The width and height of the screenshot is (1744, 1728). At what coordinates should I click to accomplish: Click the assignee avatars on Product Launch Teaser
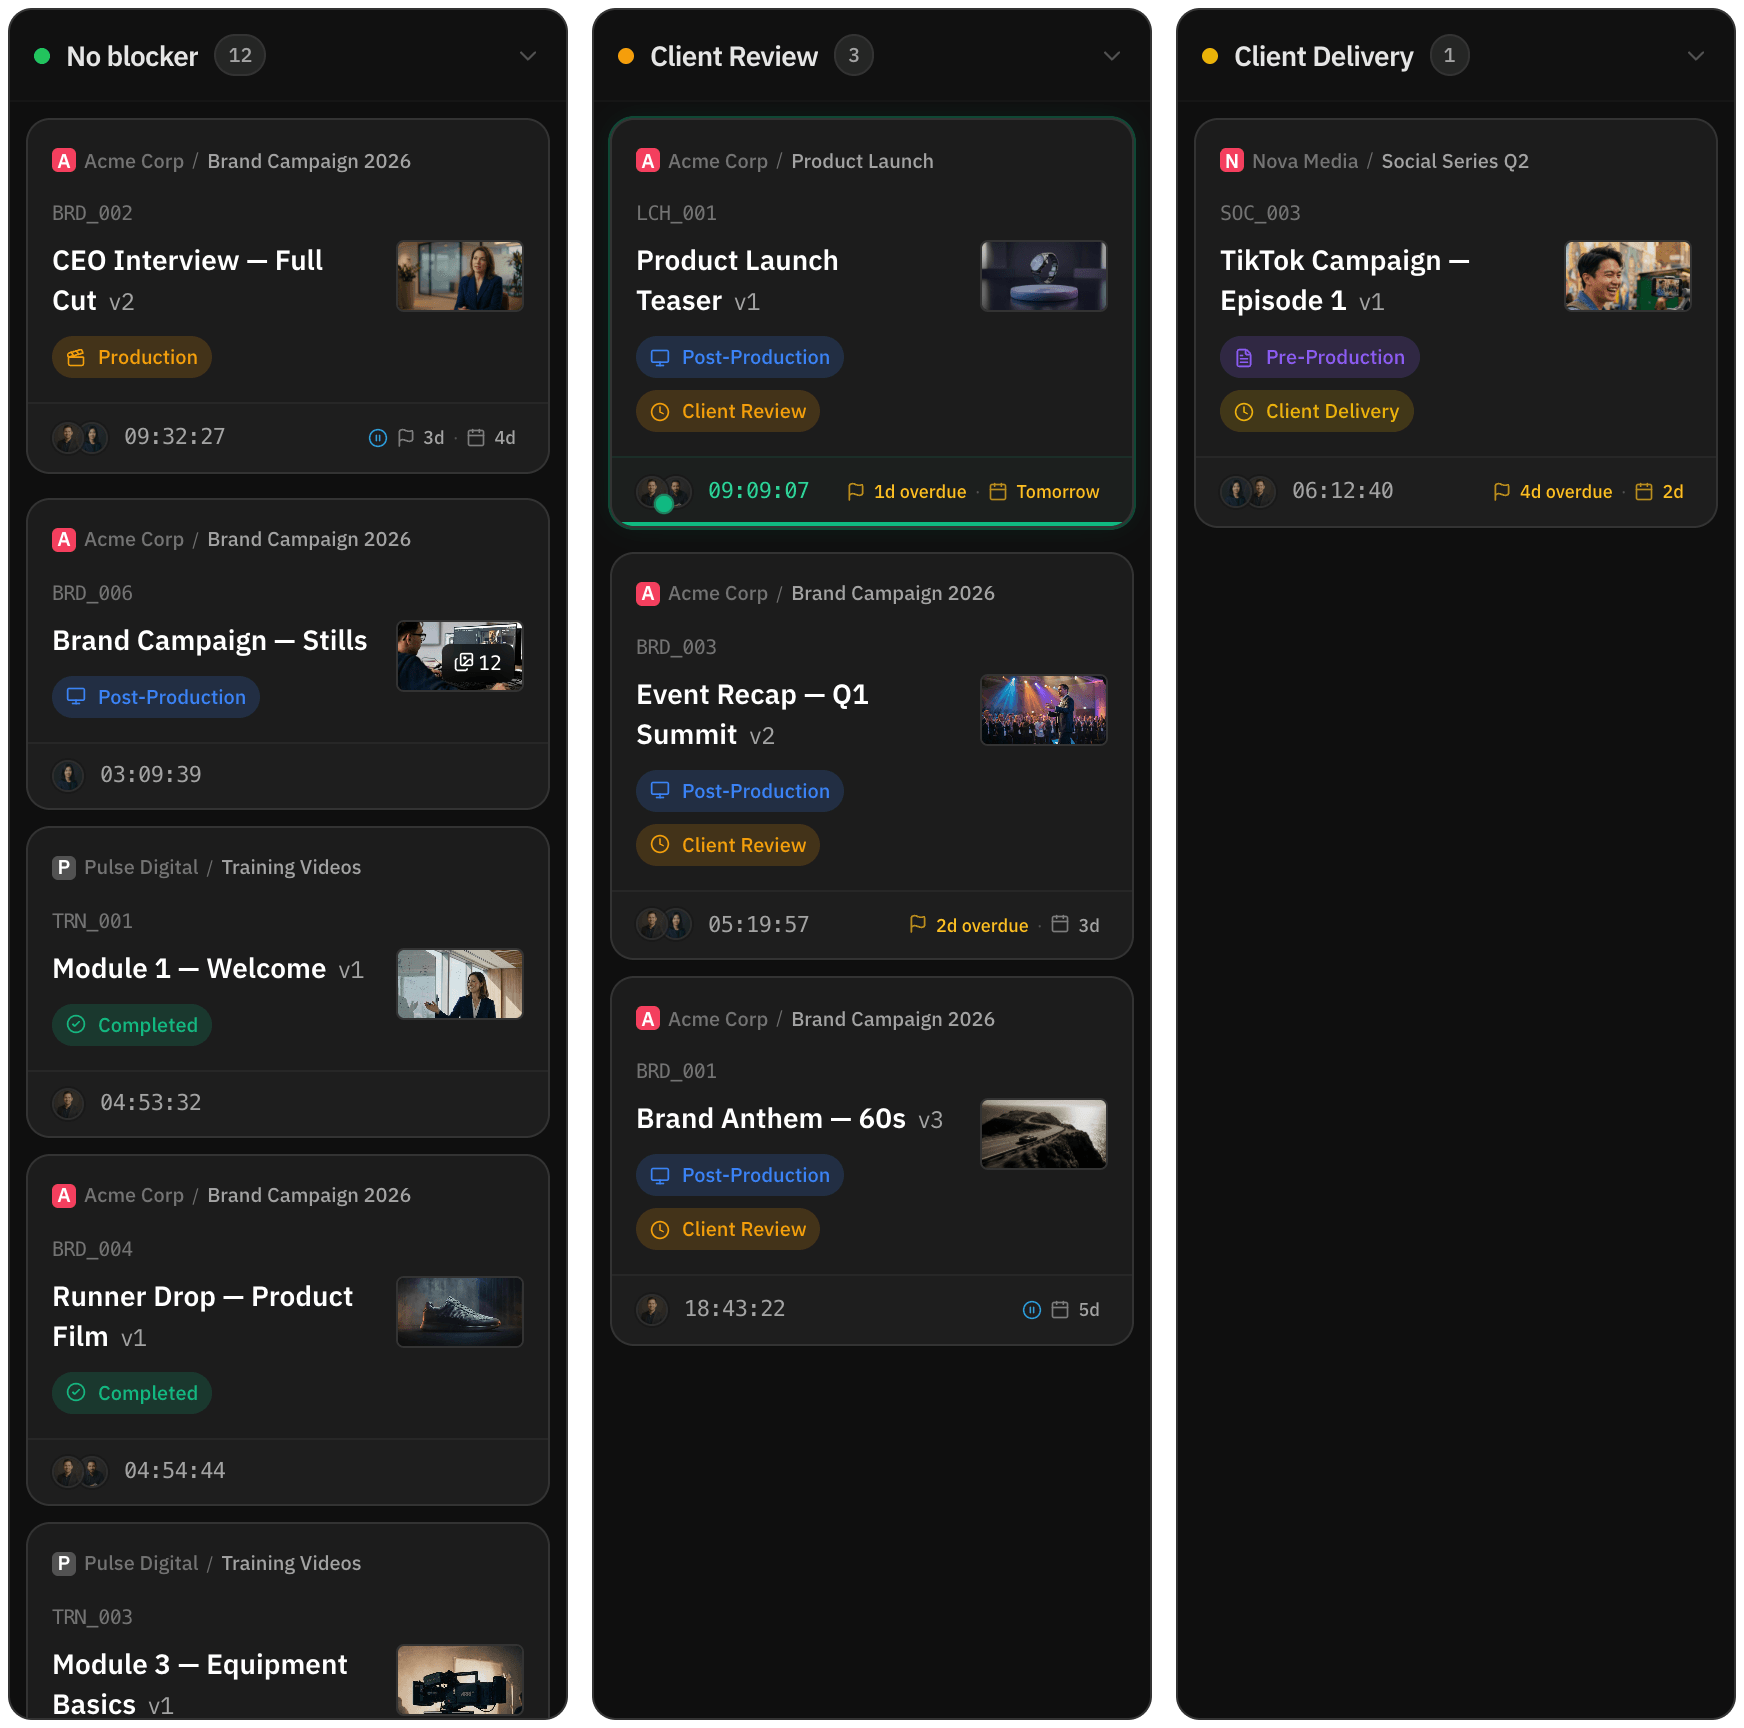click(664, 492)
